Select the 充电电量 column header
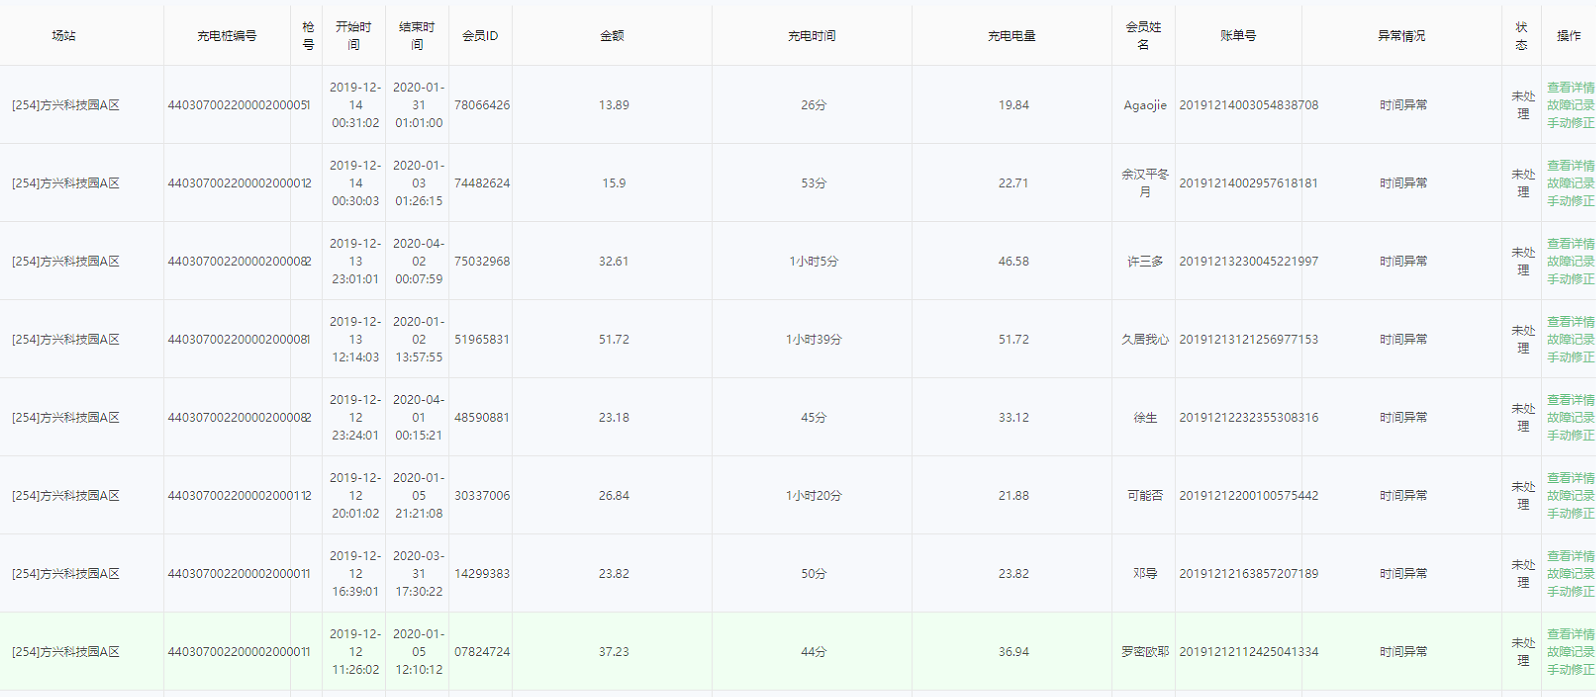This screenshot has width=1596, height=697. click(x=1011, y=36)
